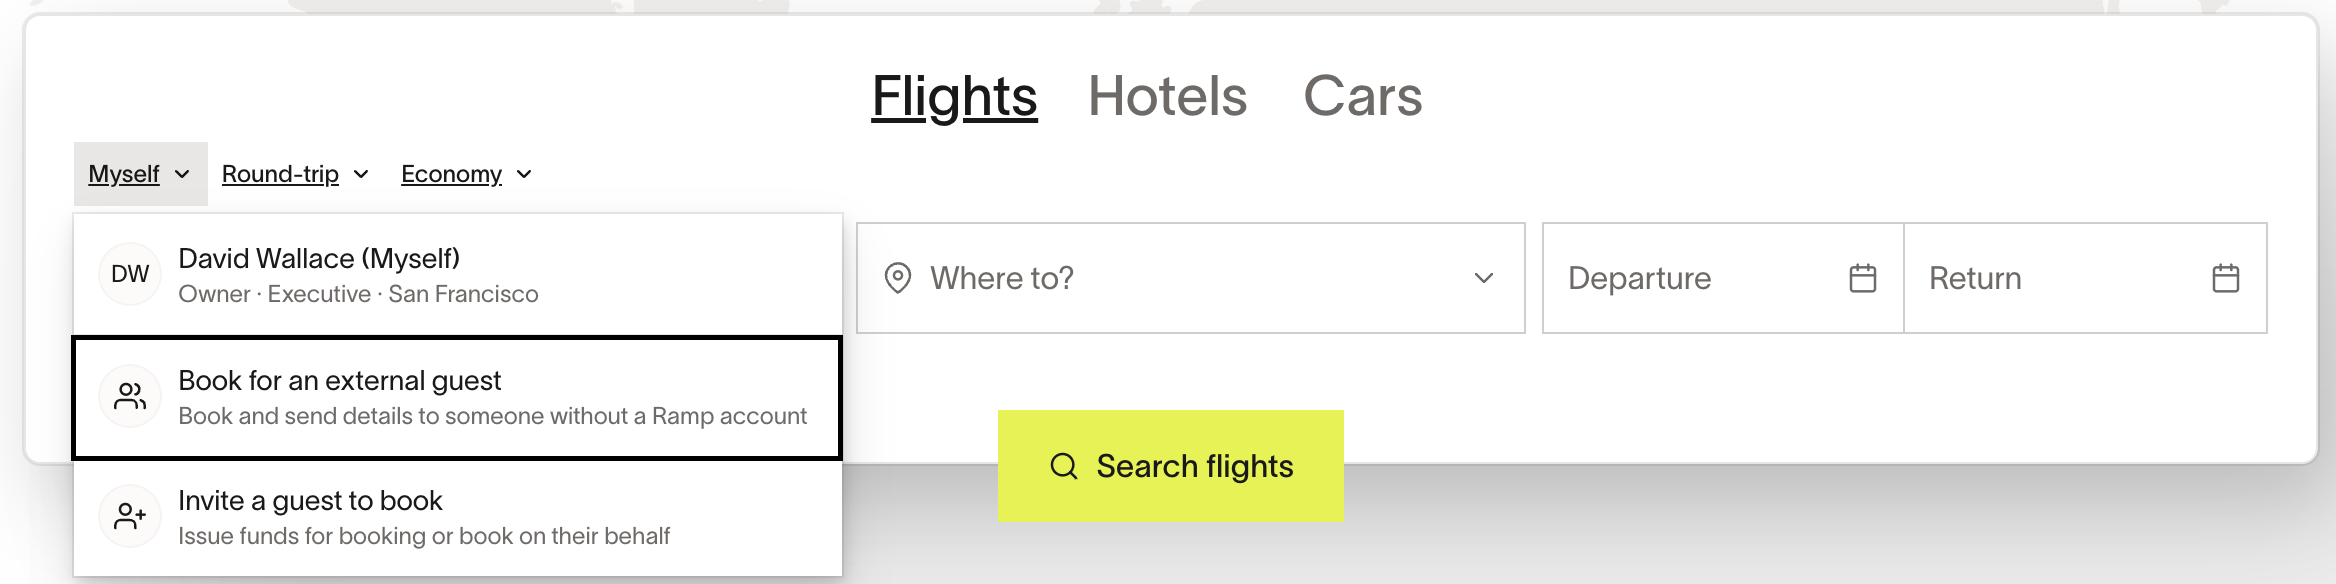Screen dimensions: 2336x584
Task: Open the Round-trip type dropdown
Action: click(295, 174)
